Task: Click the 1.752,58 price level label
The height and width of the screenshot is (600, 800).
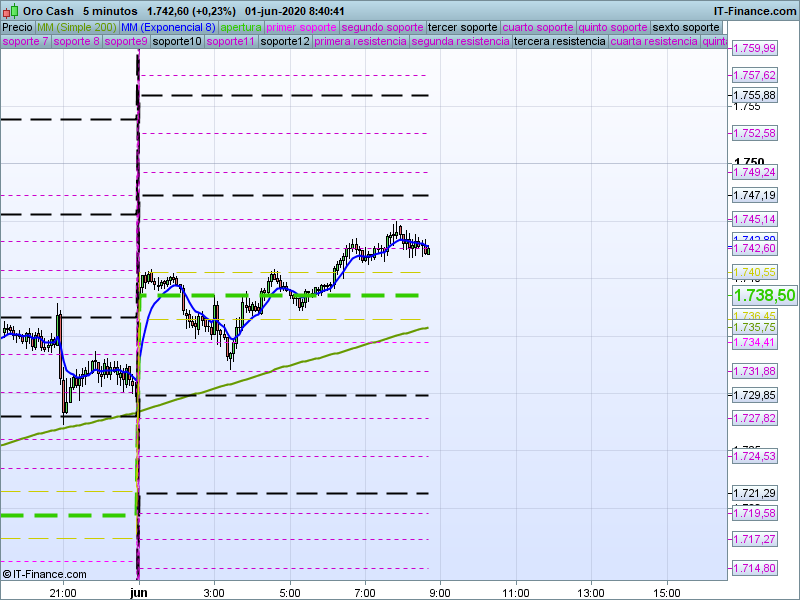Action: point(755,134)
